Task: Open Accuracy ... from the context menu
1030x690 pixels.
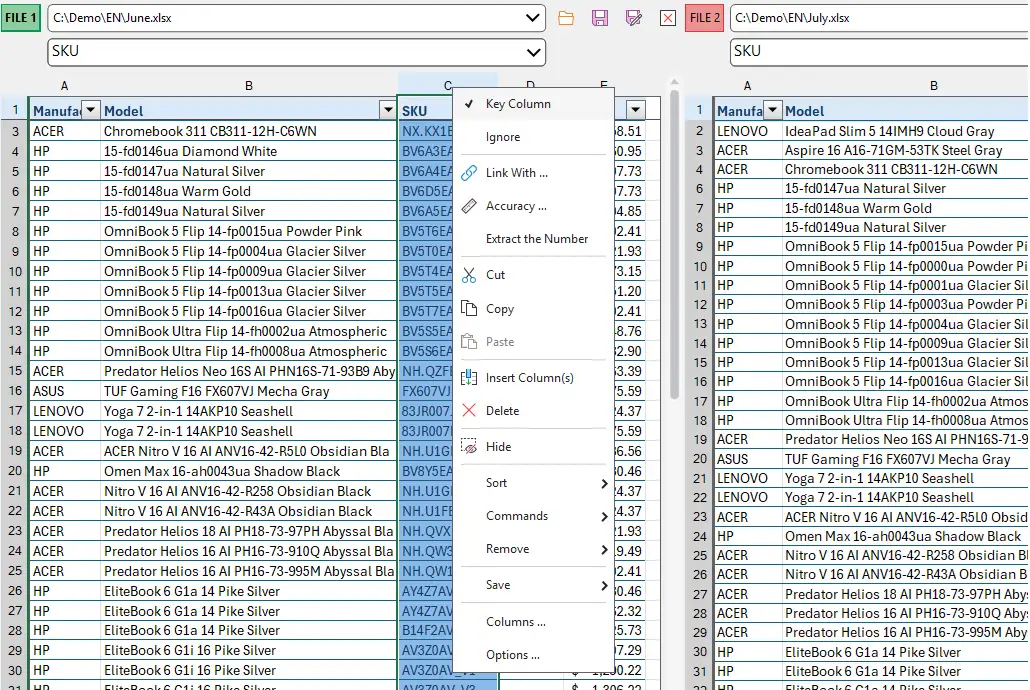Action: coord(533,206)
